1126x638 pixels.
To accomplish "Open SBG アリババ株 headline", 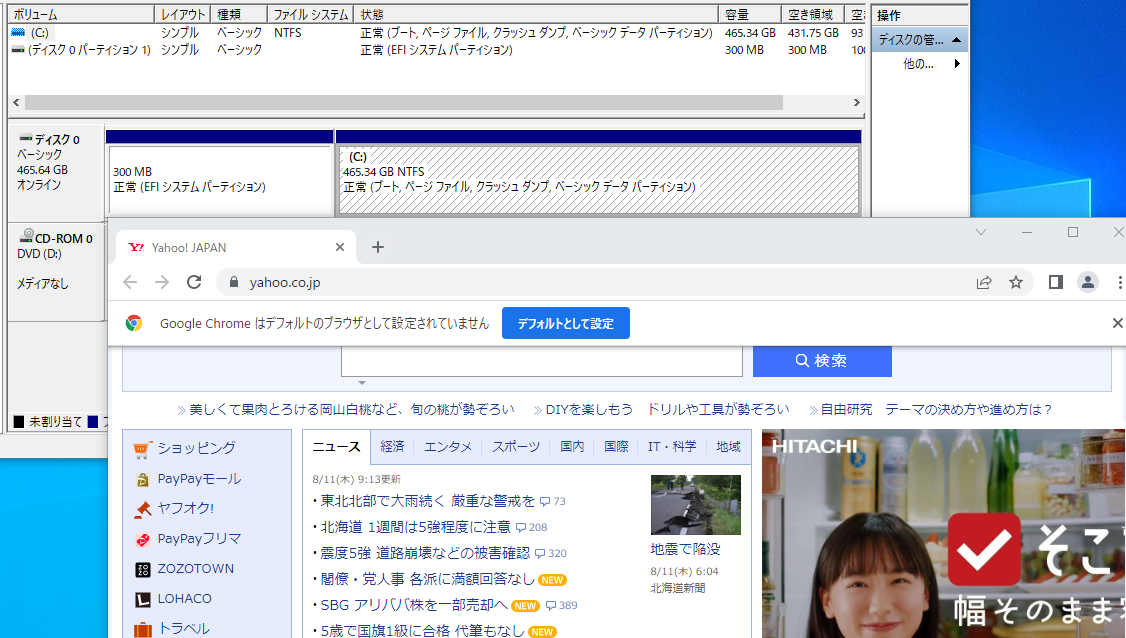I will click(414, 606).
